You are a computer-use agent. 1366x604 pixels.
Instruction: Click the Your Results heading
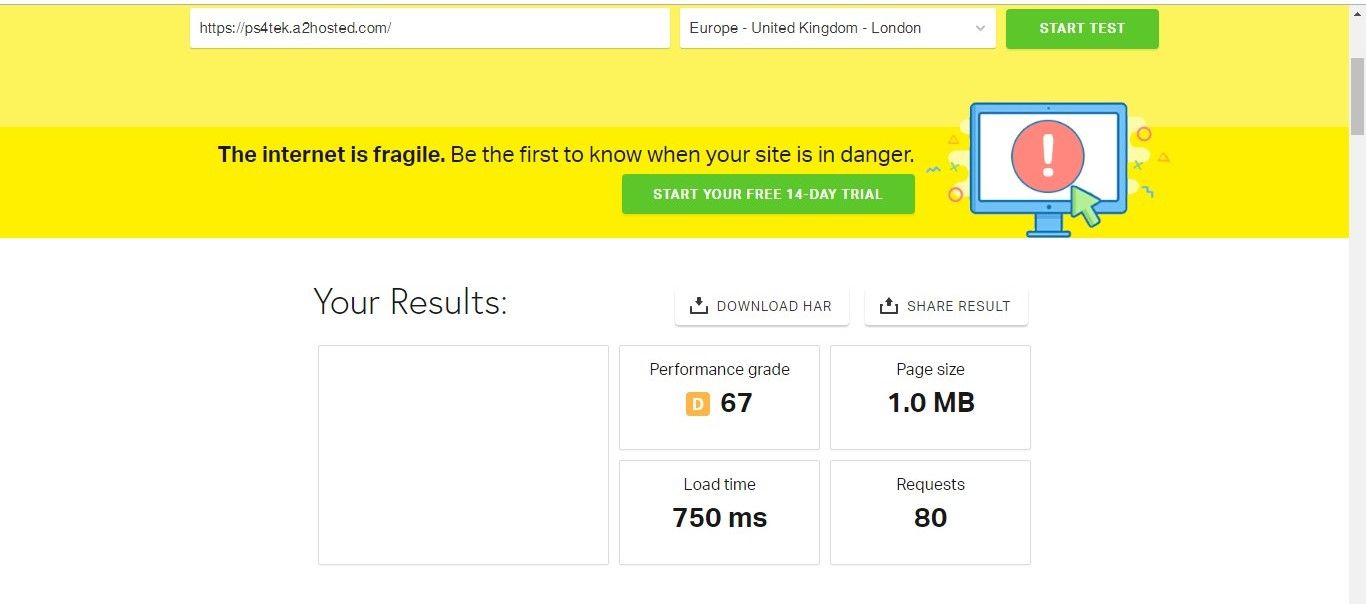[410, 302]
